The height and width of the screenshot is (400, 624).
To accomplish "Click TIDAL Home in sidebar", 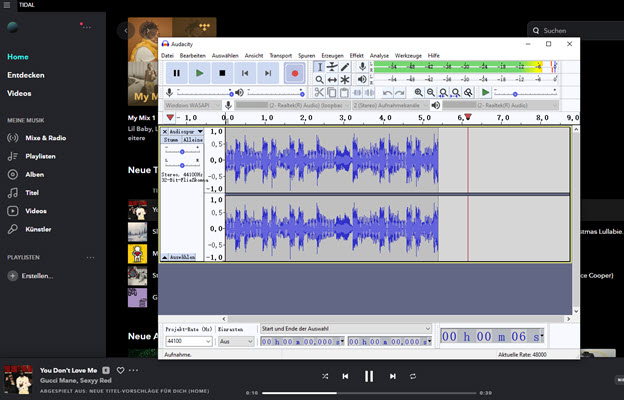I will pyautogui.click(x=18, y=57).
